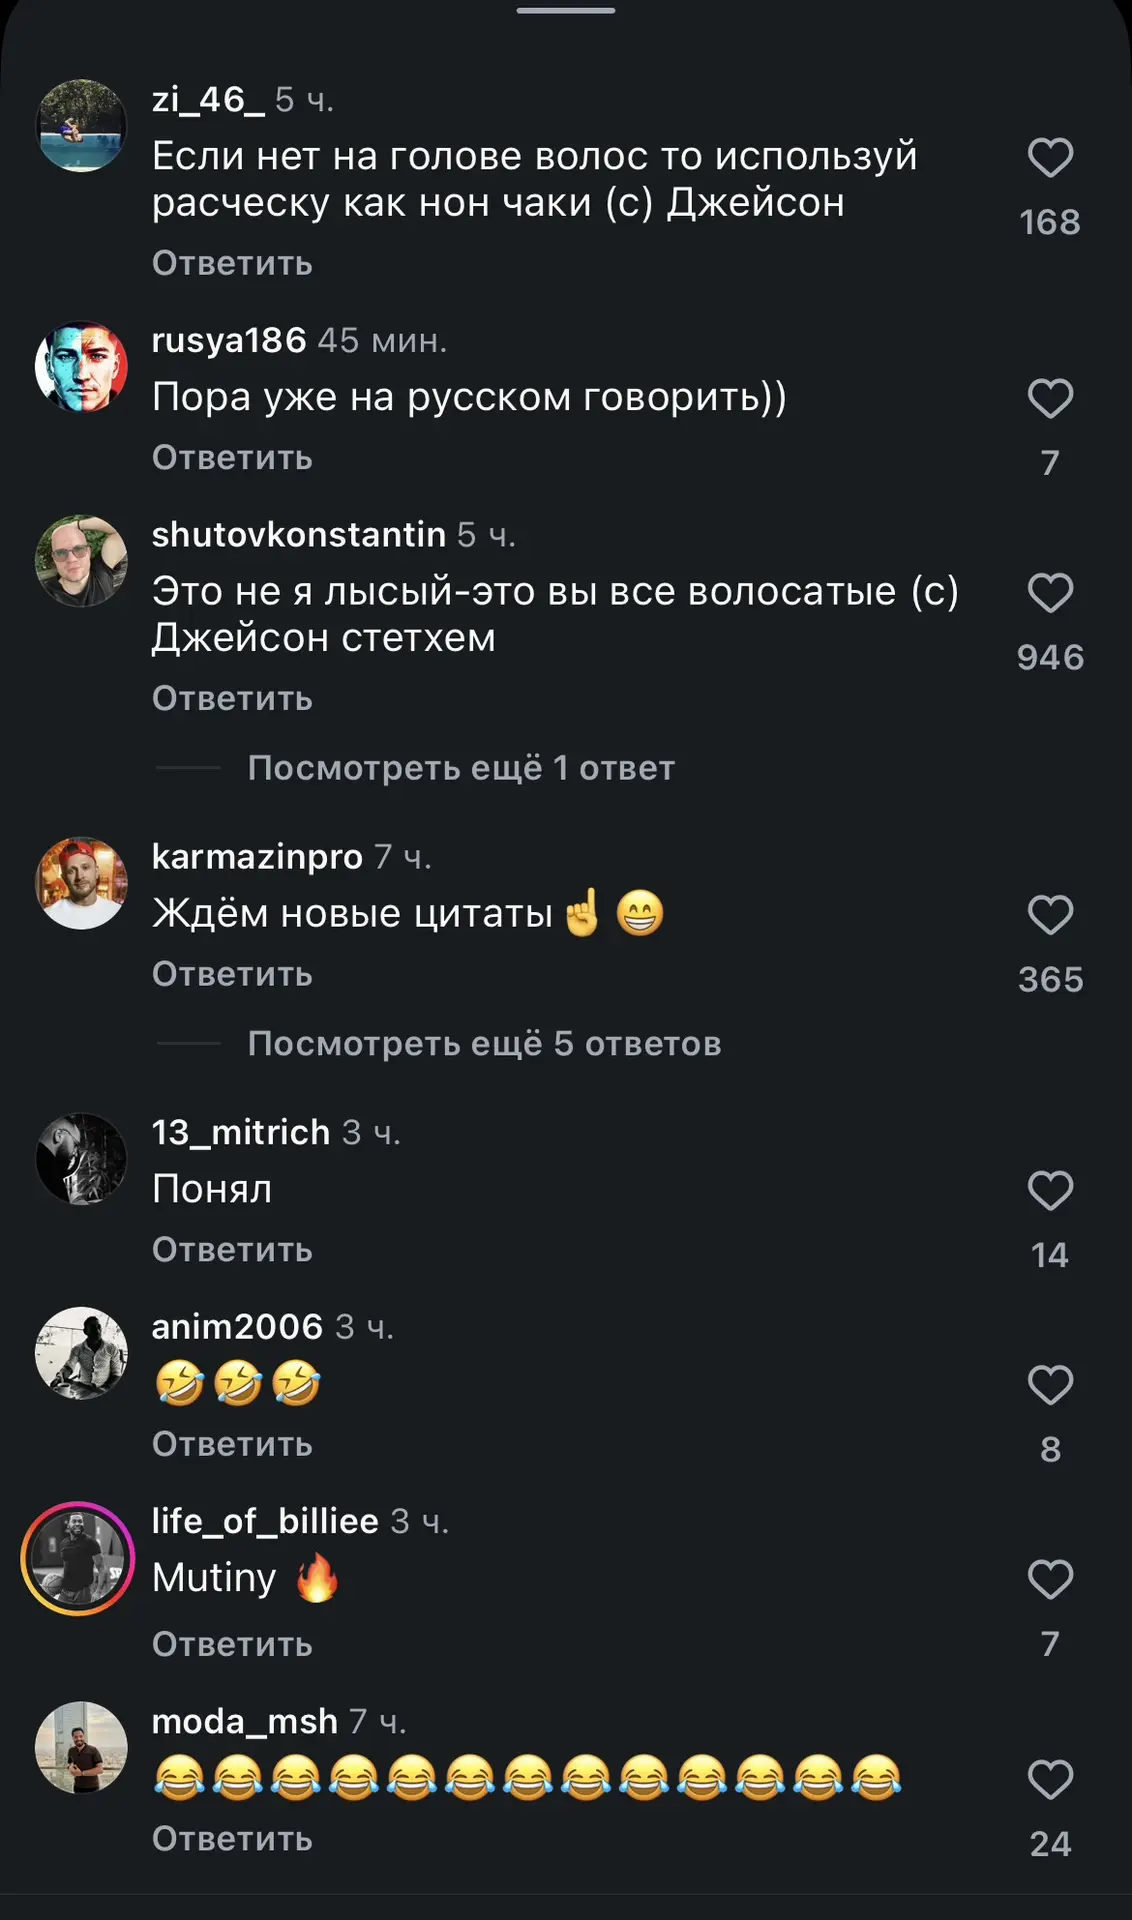
Task: Tap the heart next to 13_mitrich's comment
Action: pyautogui.click(x=1050, y=1191)
